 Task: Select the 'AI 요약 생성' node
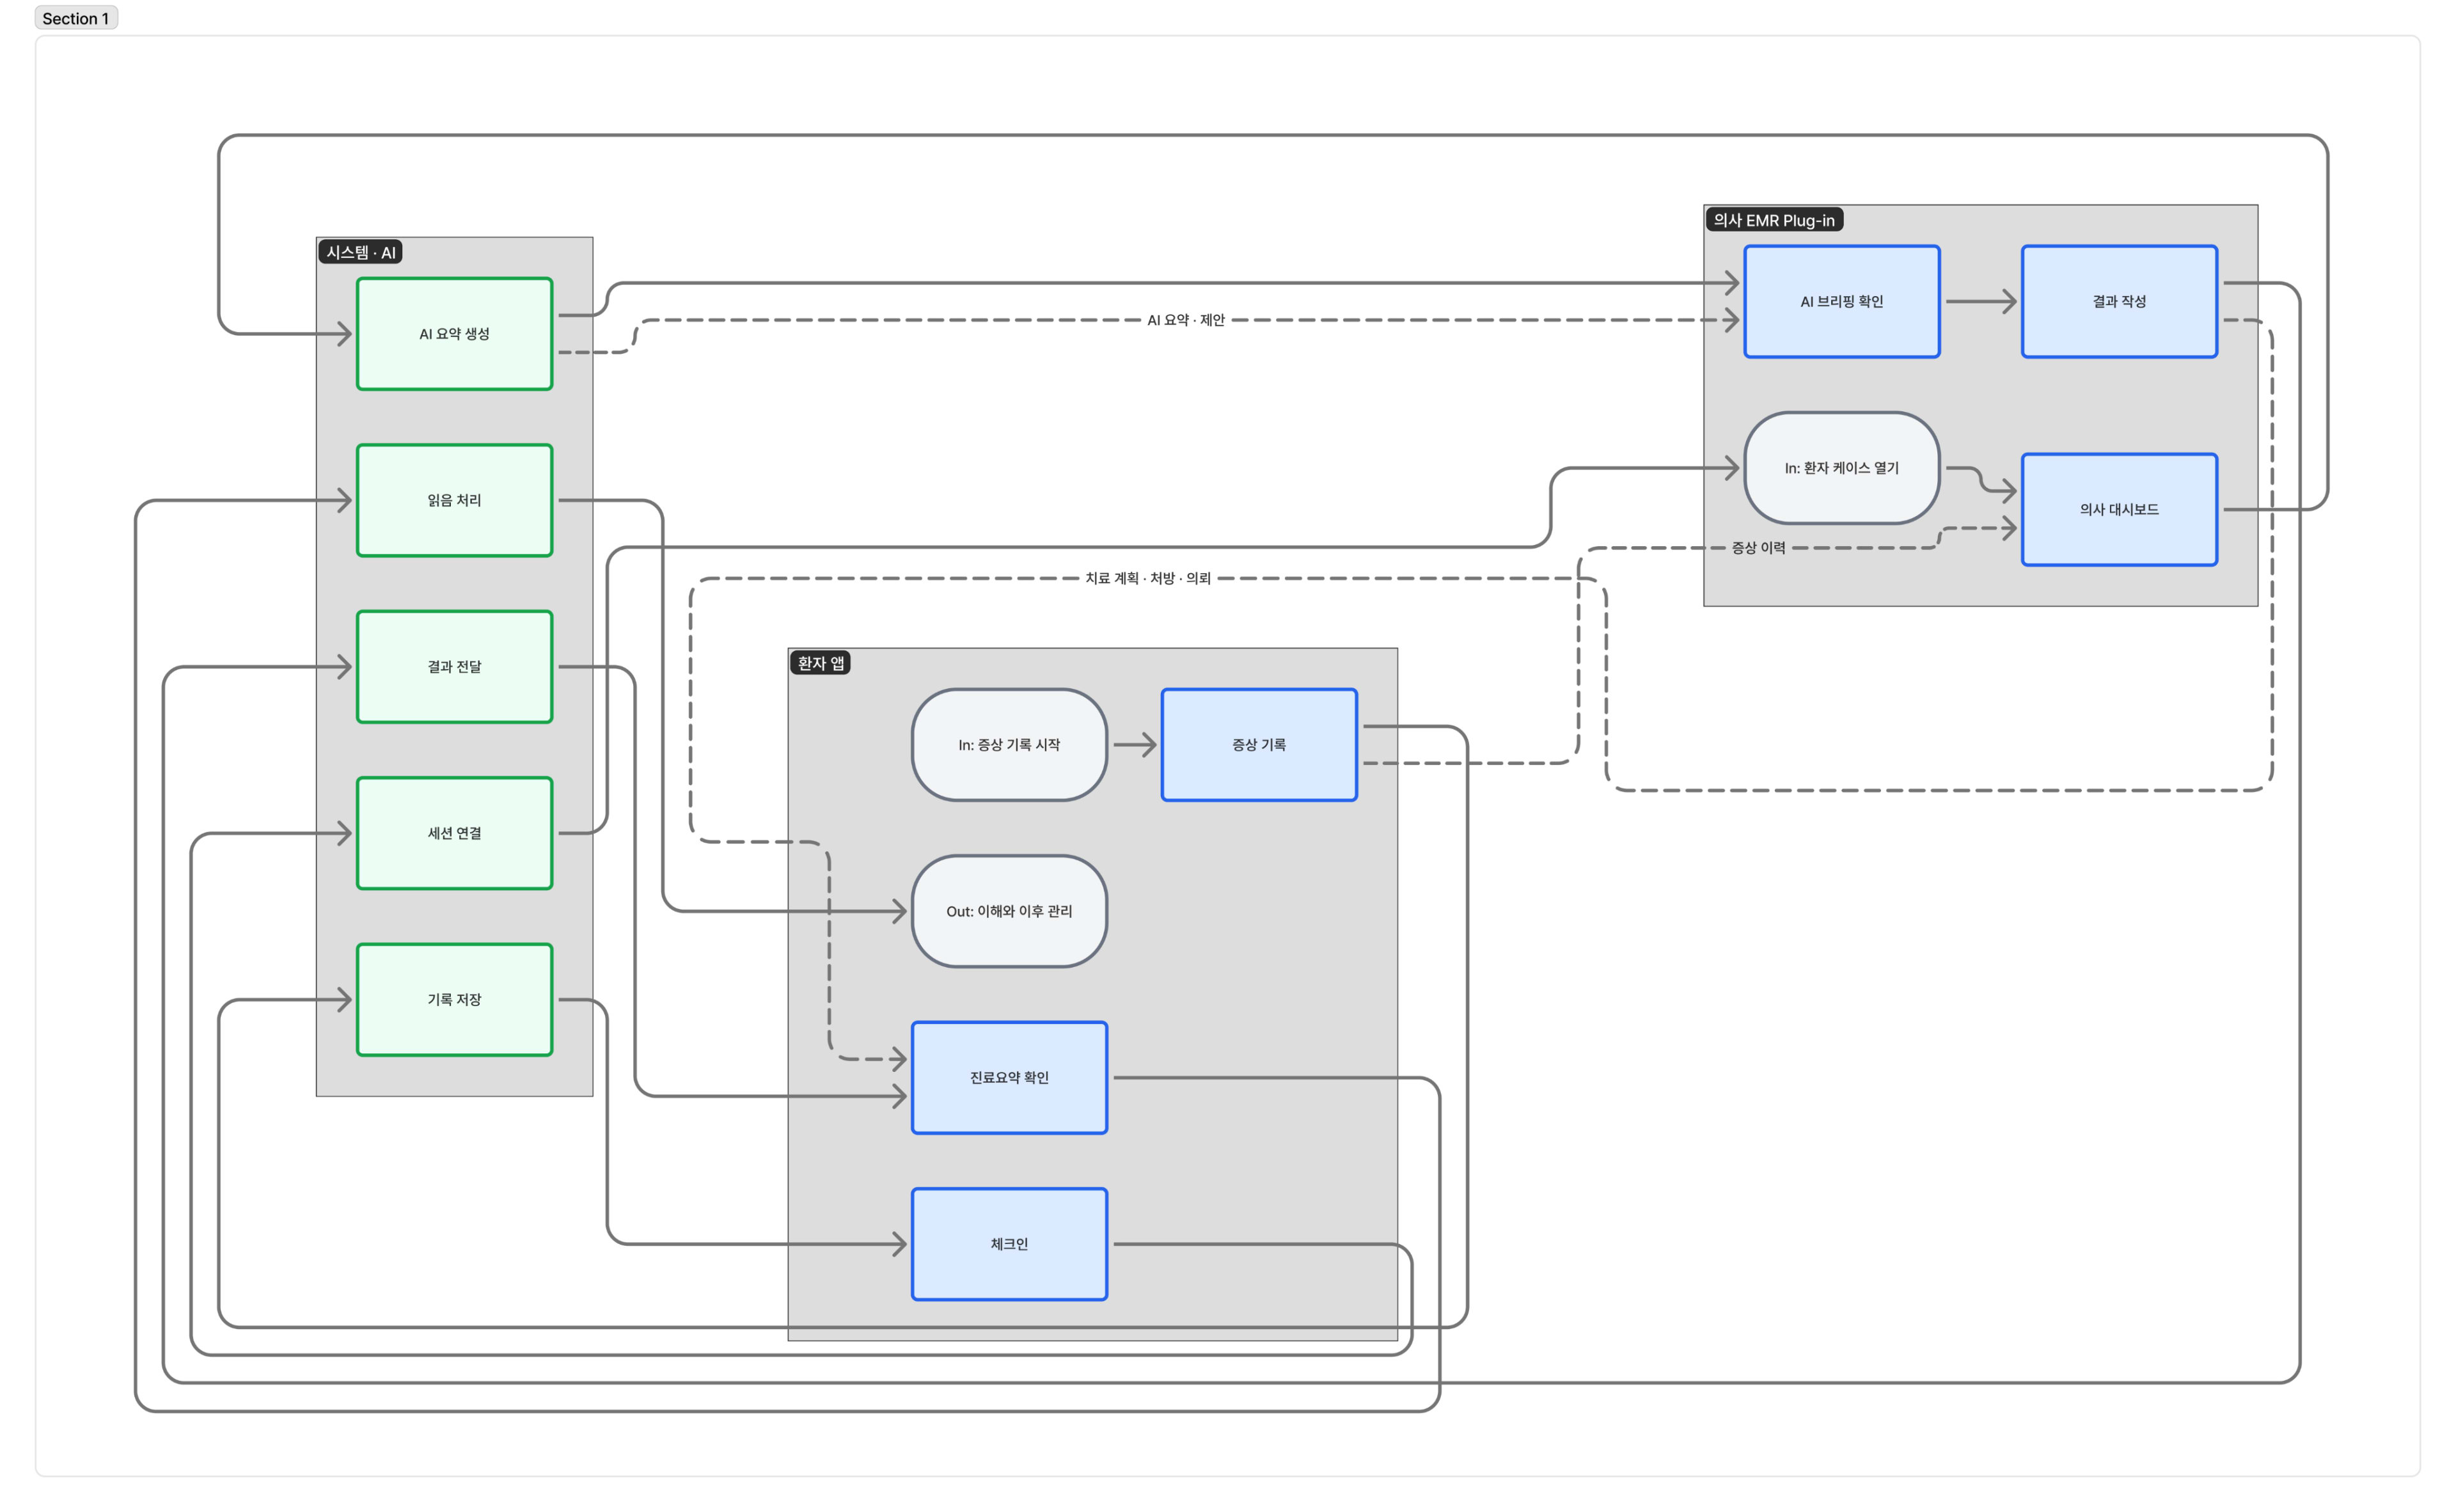pyautogui.click(x=454, y=334)
